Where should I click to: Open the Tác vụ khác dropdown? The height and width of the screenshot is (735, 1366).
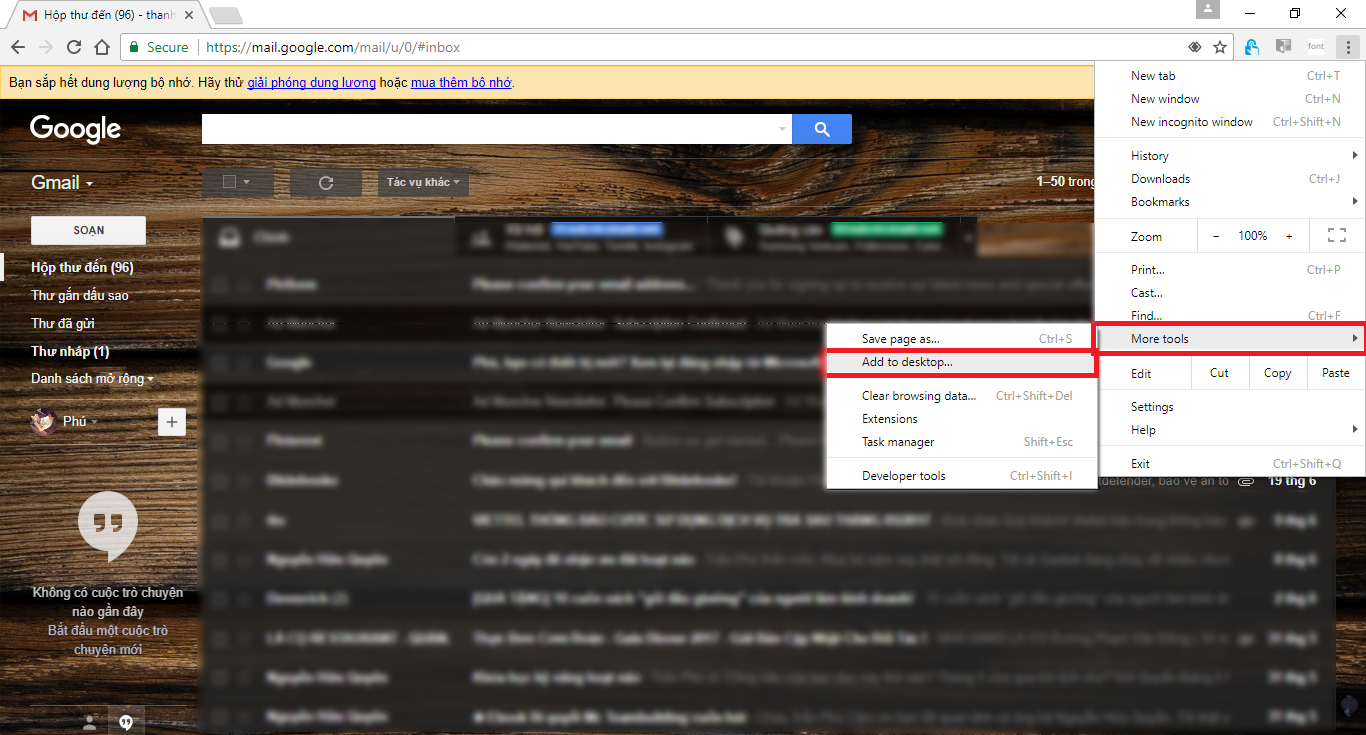(x=423, y=182)
